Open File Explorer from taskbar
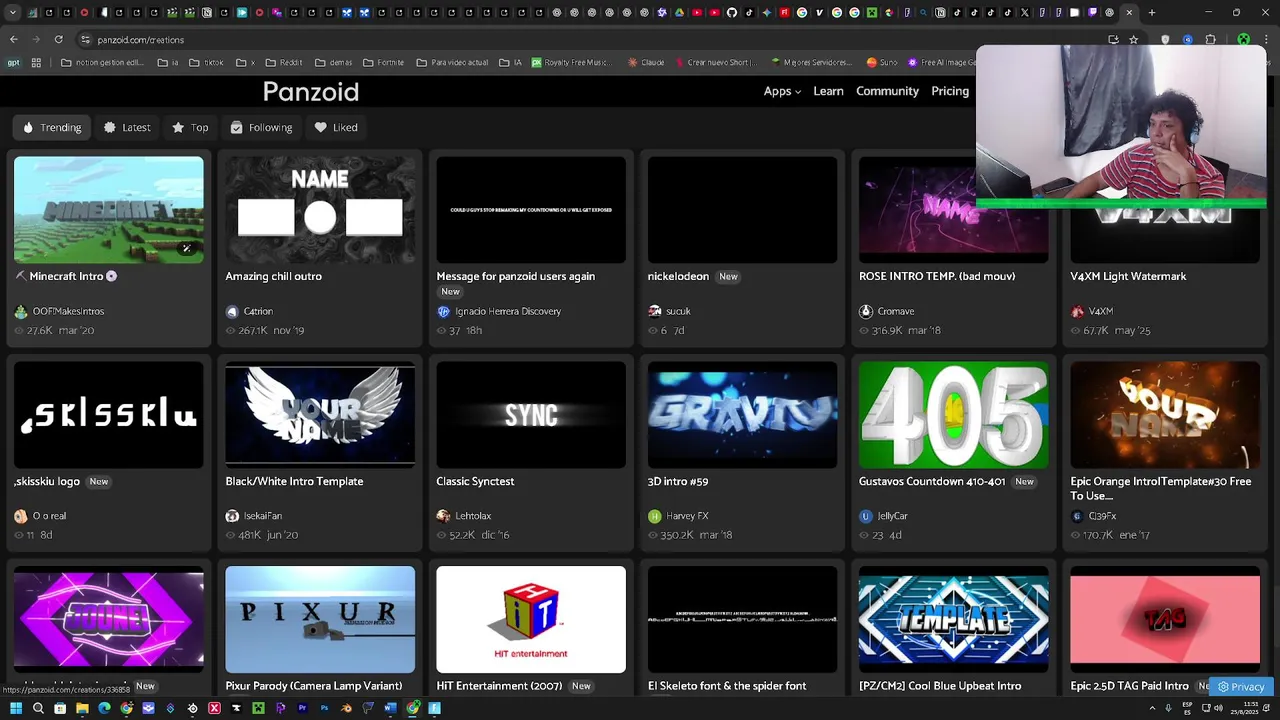 (82, 708)
